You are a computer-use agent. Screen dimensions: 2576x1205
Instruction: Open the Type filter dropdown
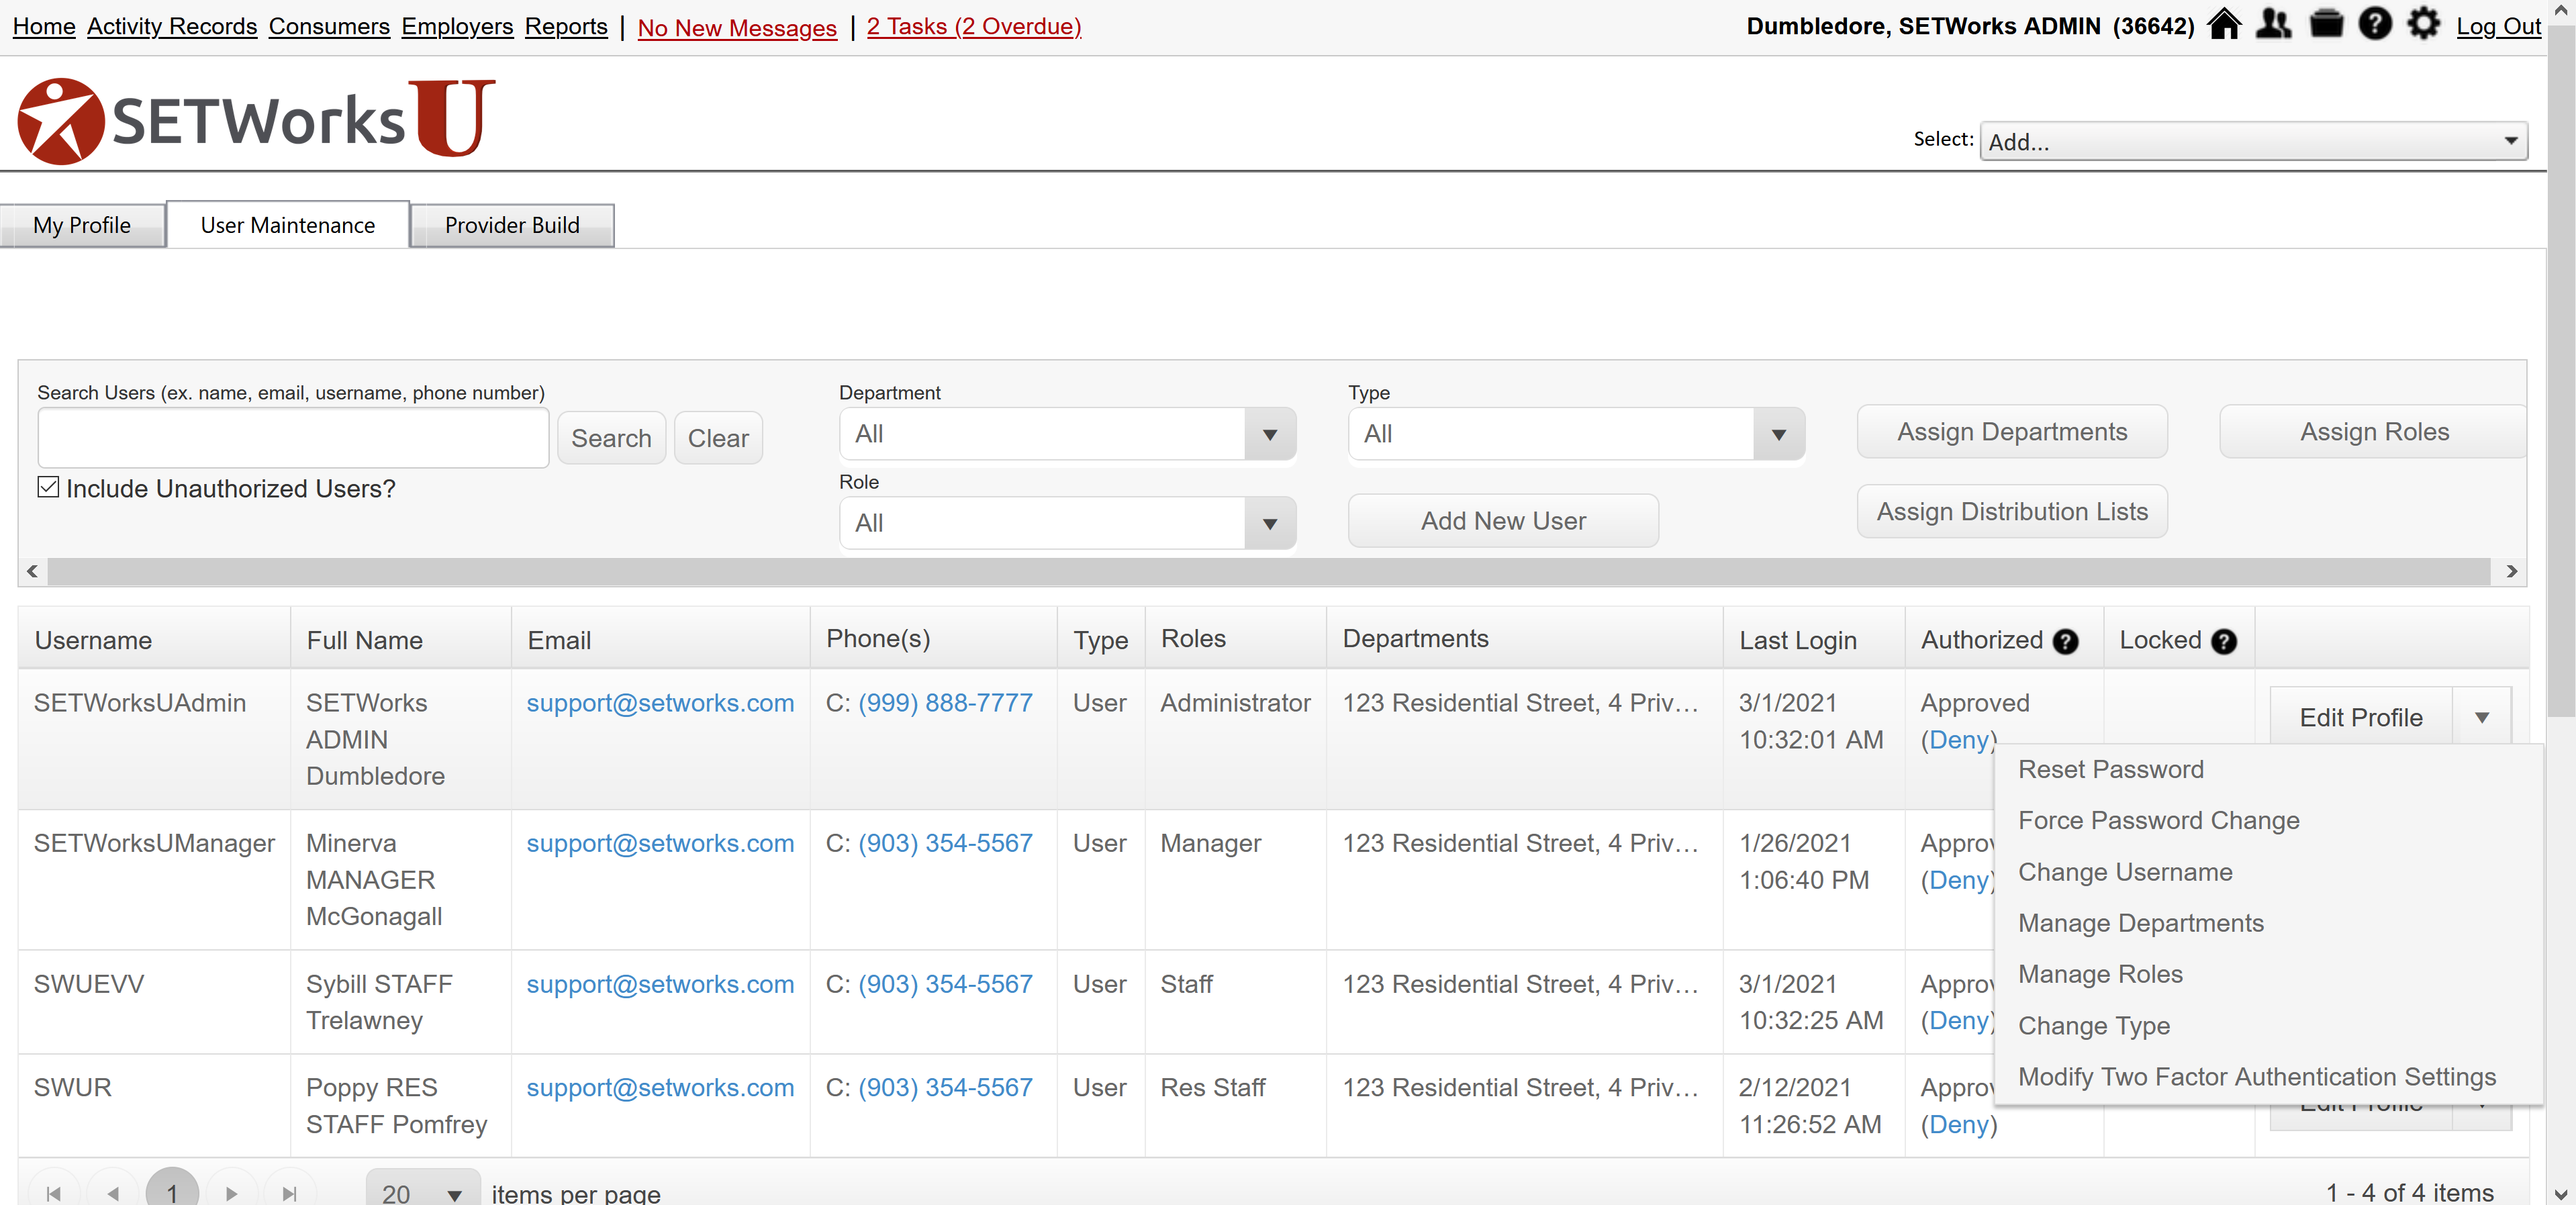click(1778, 435)
